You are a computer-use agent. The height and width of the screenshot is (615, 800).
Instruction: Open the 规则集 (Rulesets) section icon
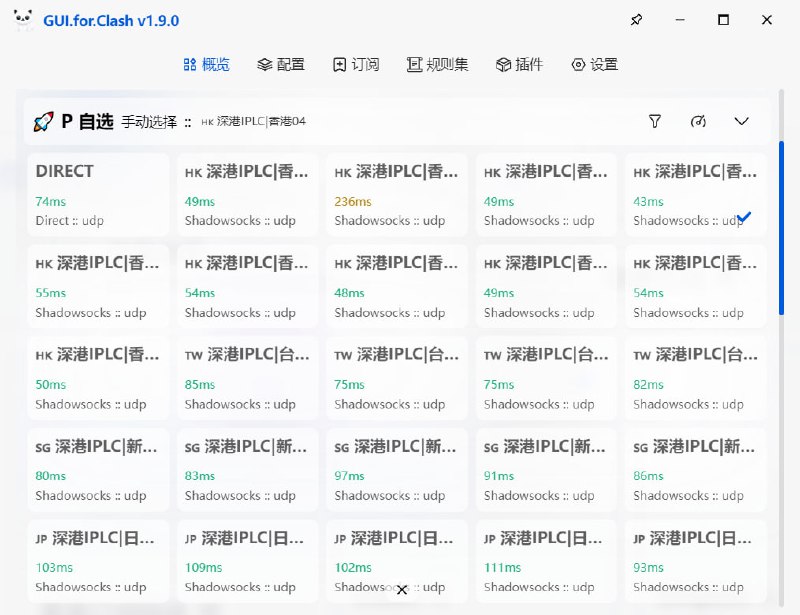tap(414, 63)
